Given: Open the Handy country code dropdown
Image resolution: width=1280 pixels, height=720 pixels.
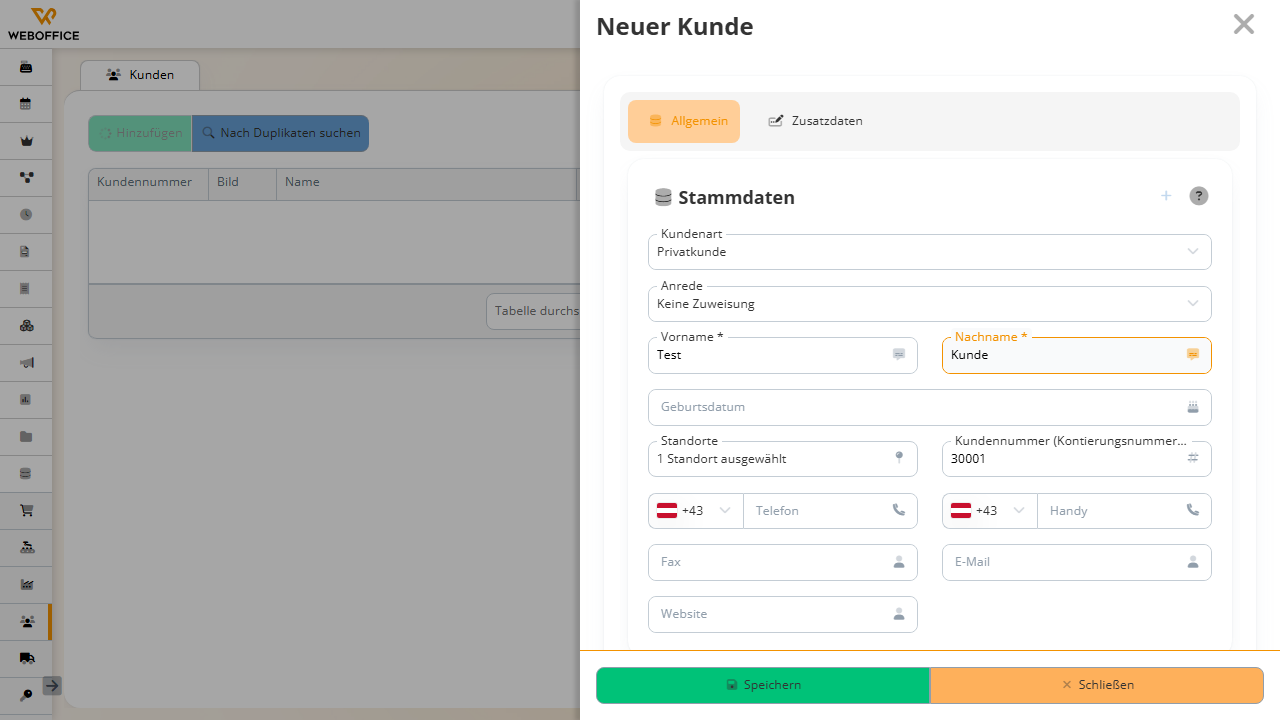Looking at the screenshot, I should click(x=990, y=511).
